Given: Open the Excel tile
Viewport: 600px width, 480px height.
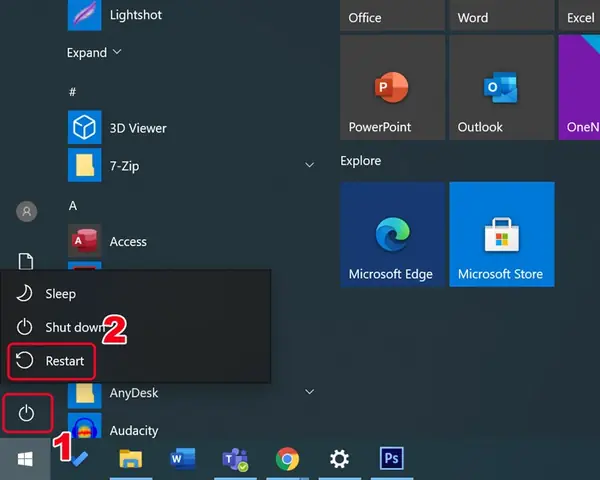Looking at the screenshot, I should tap(579, 15).
